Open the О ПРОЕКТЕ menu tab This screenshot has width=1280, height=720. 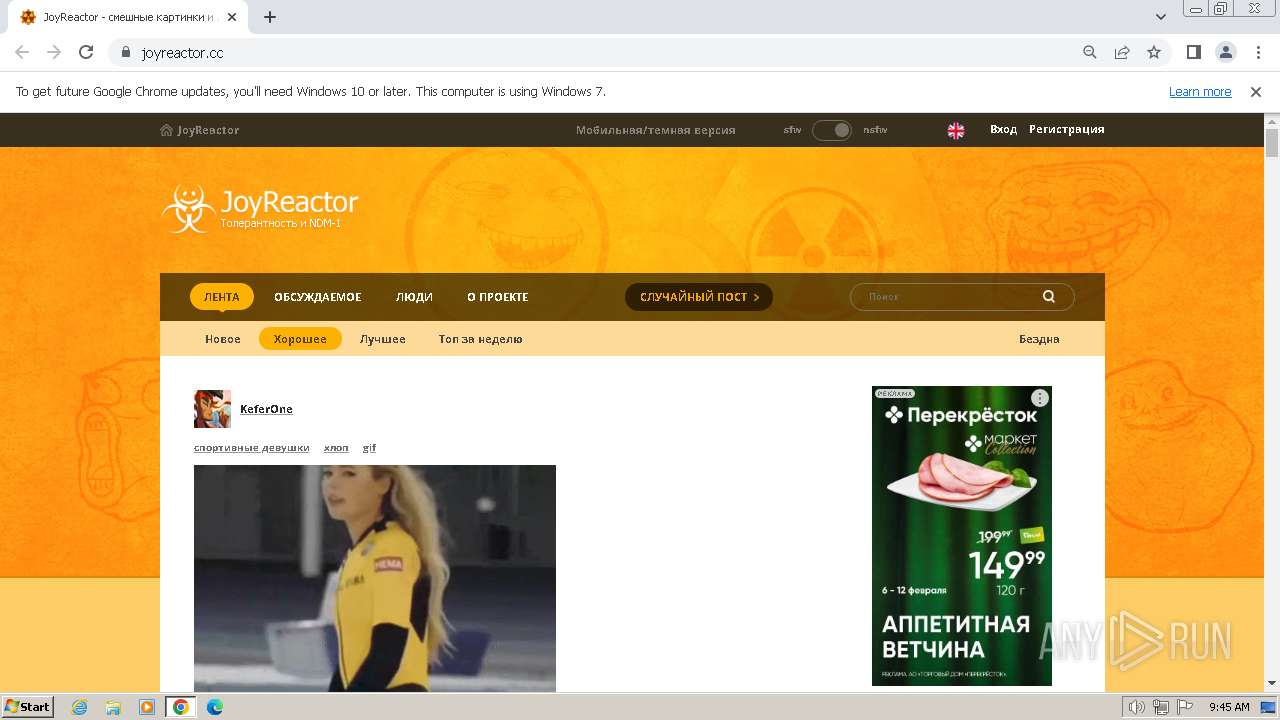tap(498, 297)
